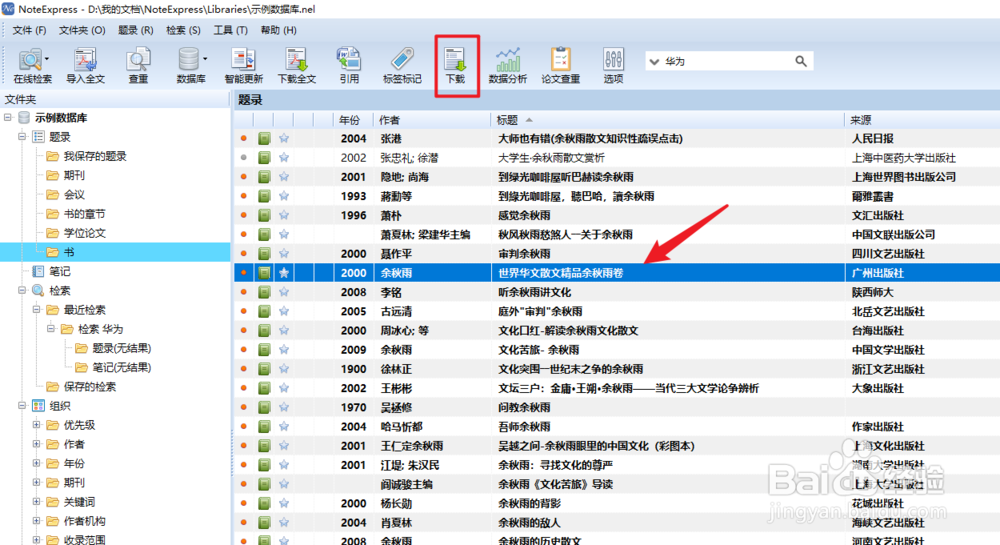The image size is (1000, 545).
Task: Open the 数据库 toolbar dropdown arrow
Action: tap(205, 59)
